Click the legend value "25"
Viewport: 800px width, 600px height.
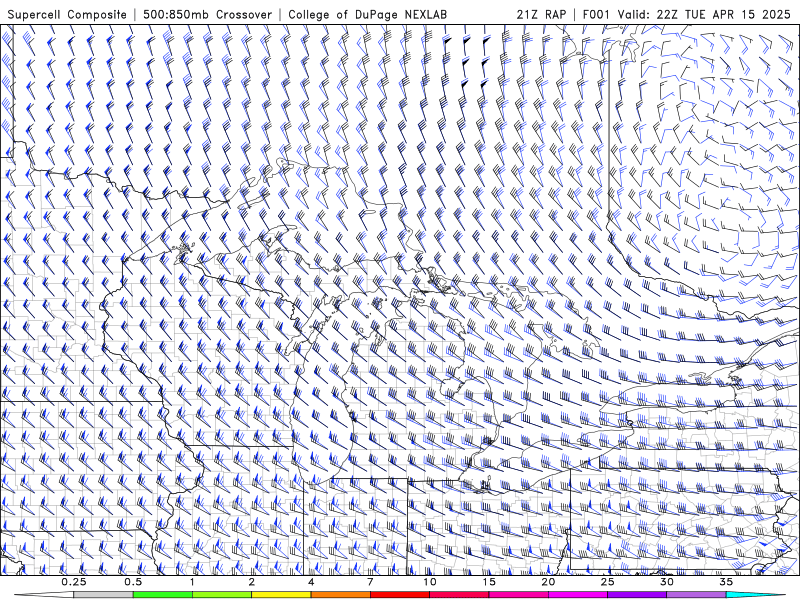(x=607, y=582)
